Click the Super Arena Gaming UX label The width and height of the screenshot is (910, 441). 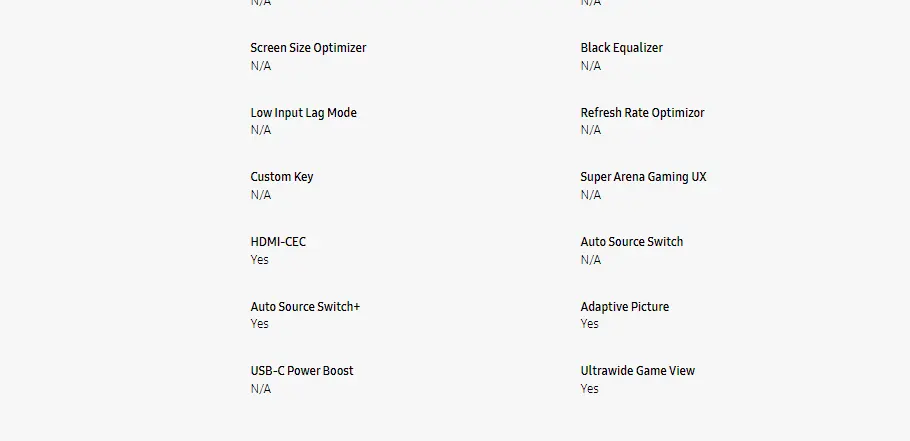643,177
